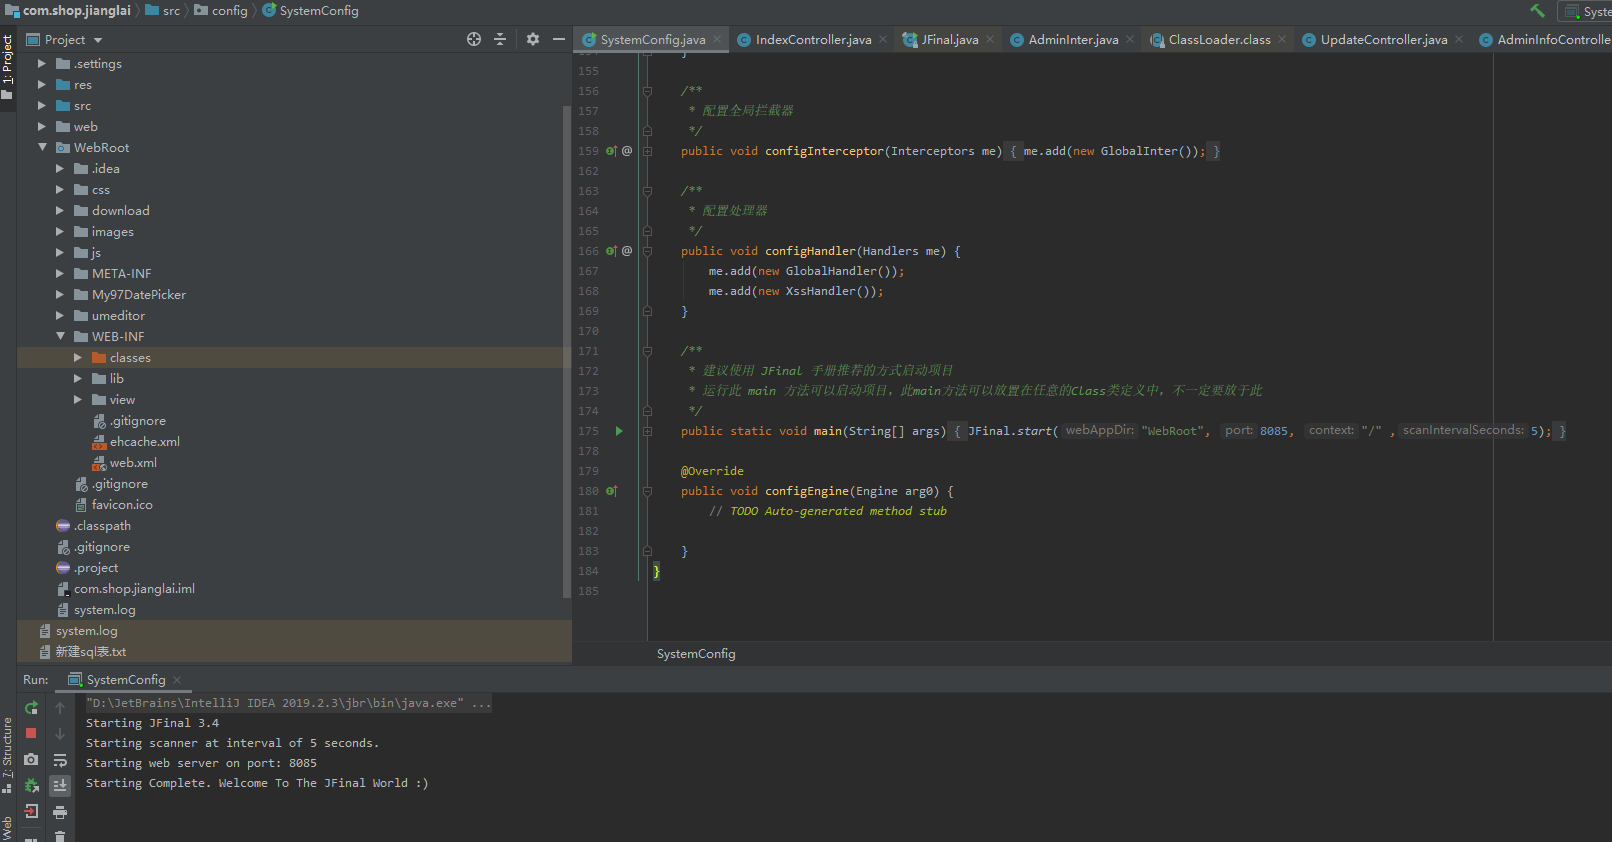The image size is (1612, 842).
Task: Click override gutter icon on line 159
Action: tap(611, 151)
